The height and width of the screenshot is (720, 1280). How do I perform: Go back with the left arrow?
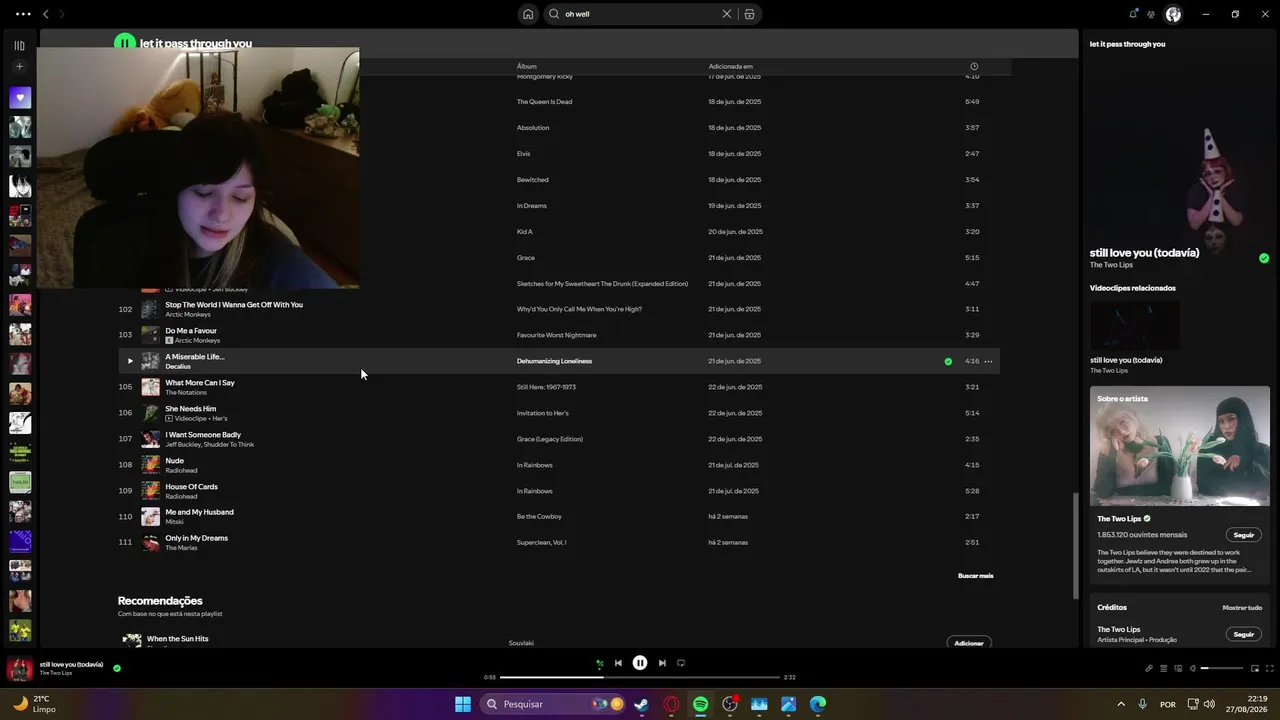coord(45,14)
